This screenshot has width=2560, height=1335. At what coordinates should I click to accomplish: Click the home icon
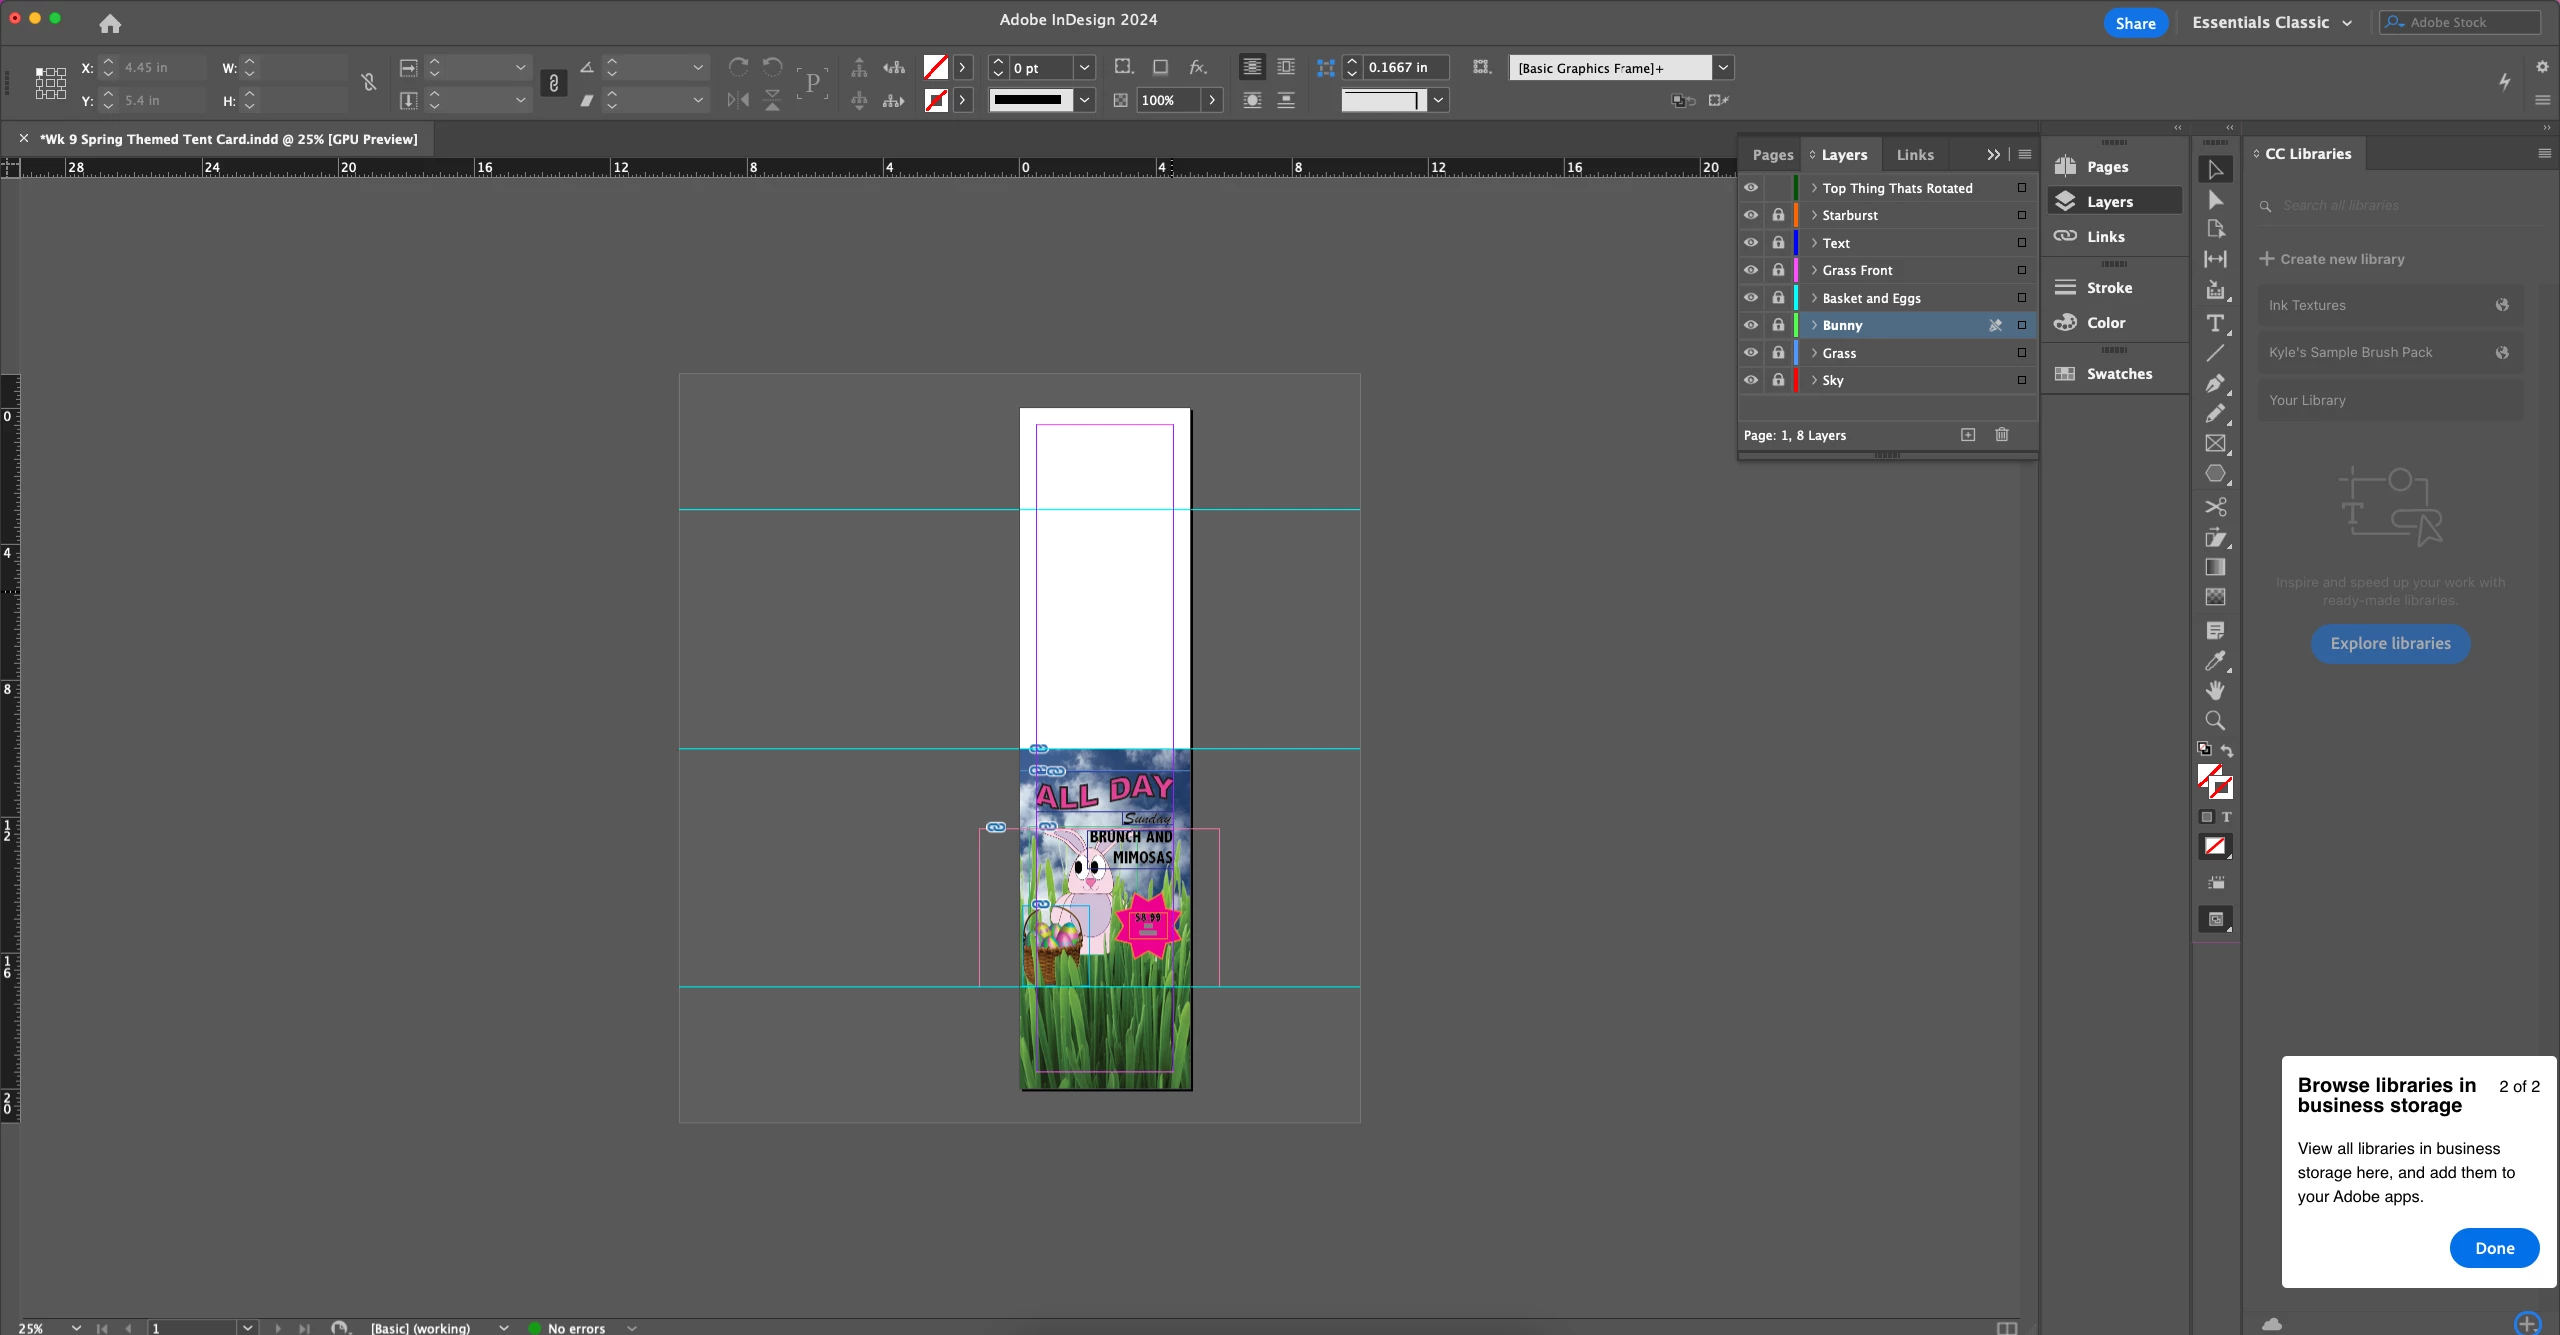click(x=110, y=22)
